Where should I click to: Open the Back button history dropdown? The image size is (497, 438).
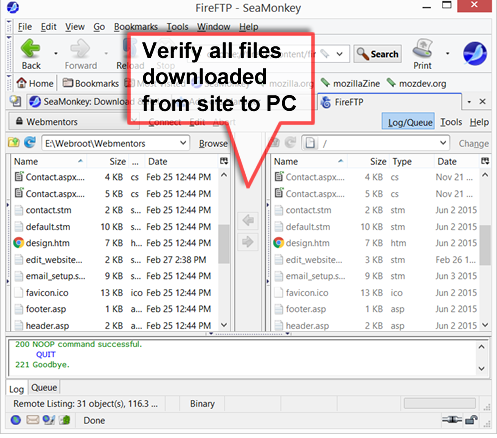coord(56,53)
